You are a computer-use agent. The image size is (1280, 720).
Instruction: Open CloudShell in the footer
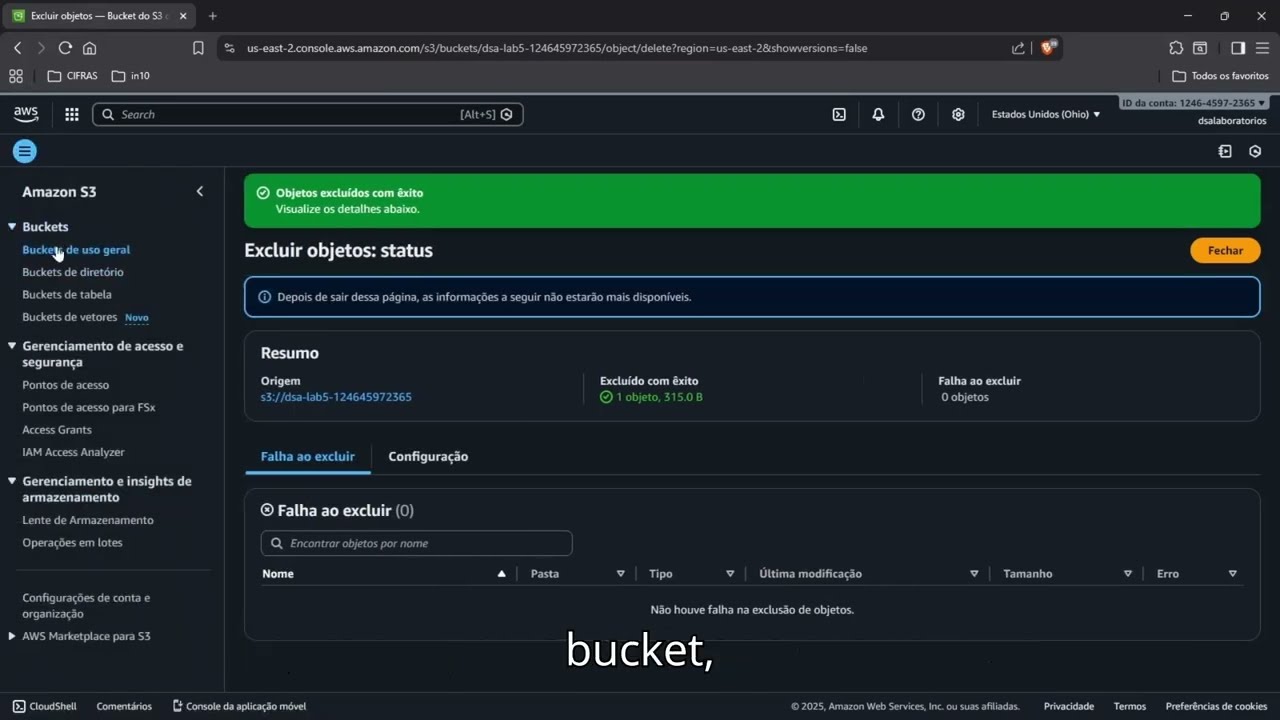(45, 706)
